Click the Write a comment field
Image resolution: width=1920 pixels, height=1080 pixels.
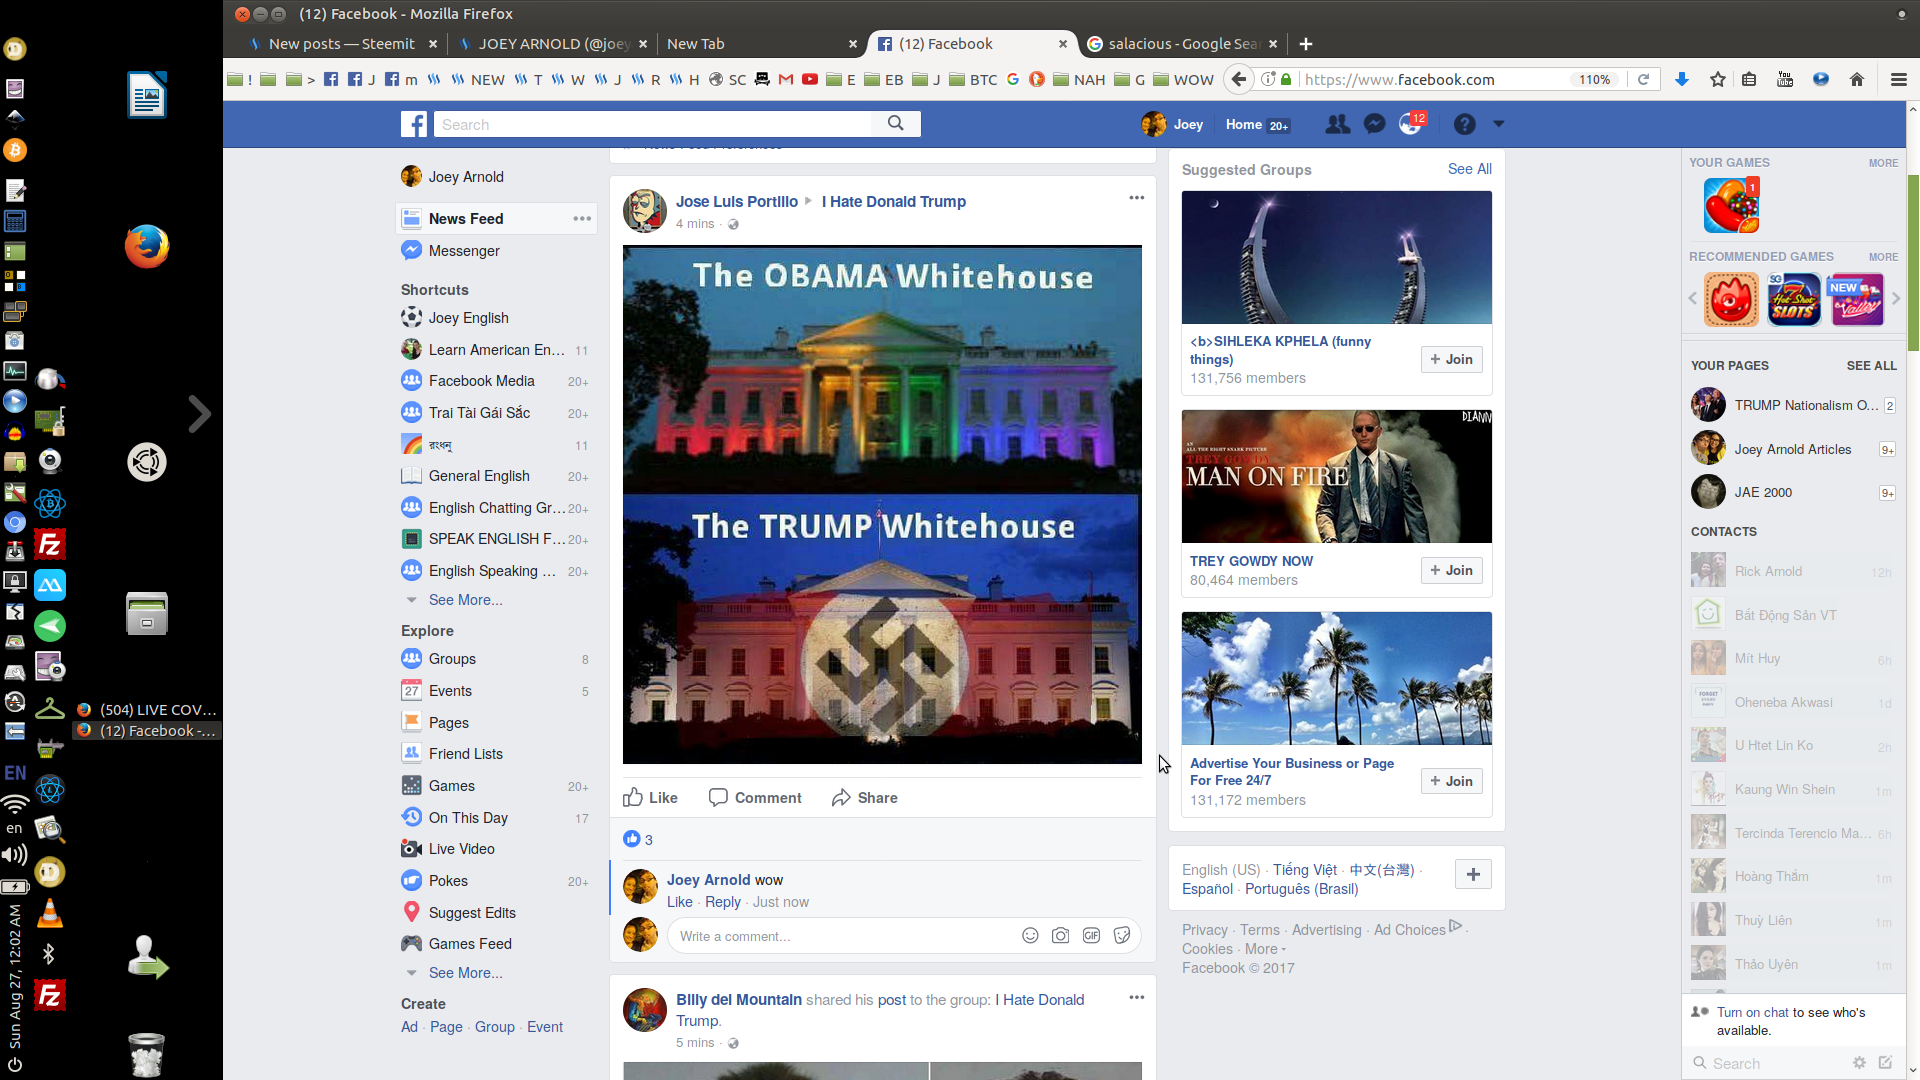(x=840, y=936)
